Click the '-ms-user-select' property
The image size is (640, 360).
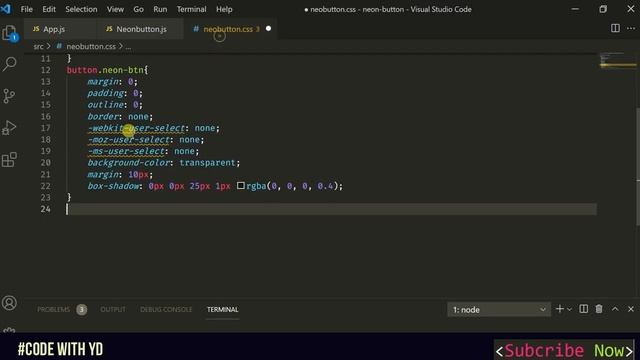pos(126,151)
